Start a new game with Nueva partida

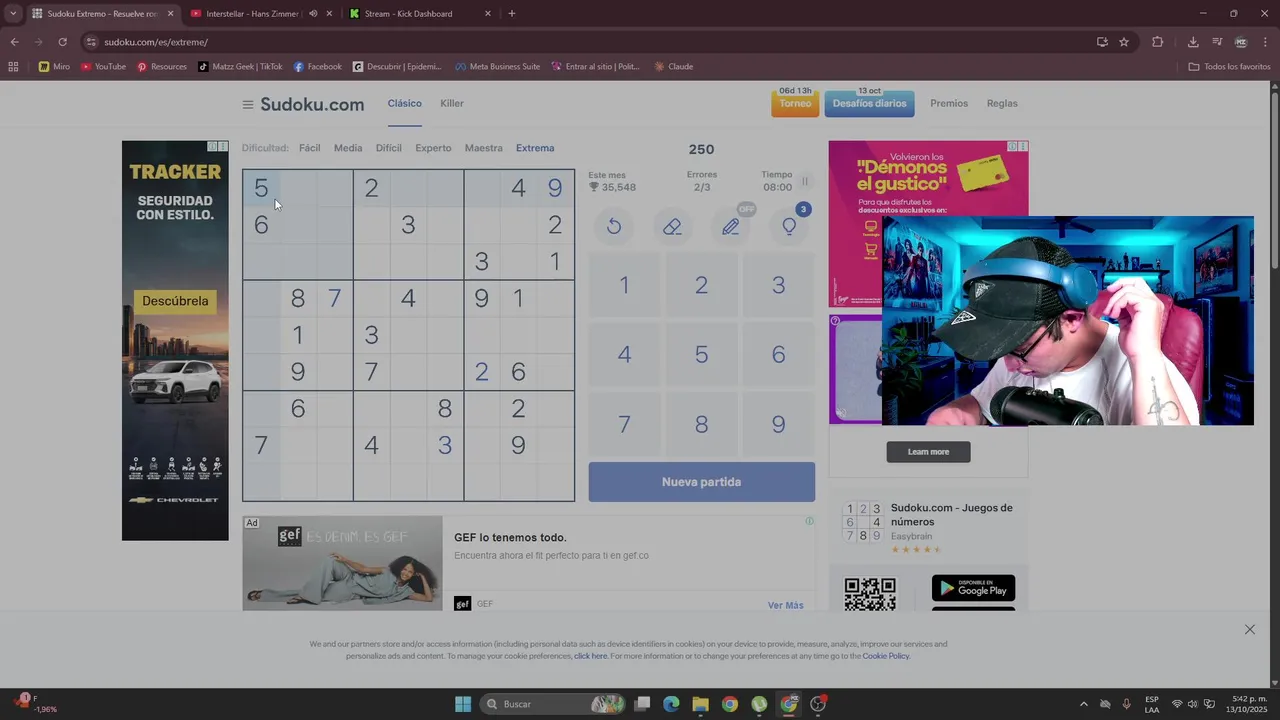(701, 482)
